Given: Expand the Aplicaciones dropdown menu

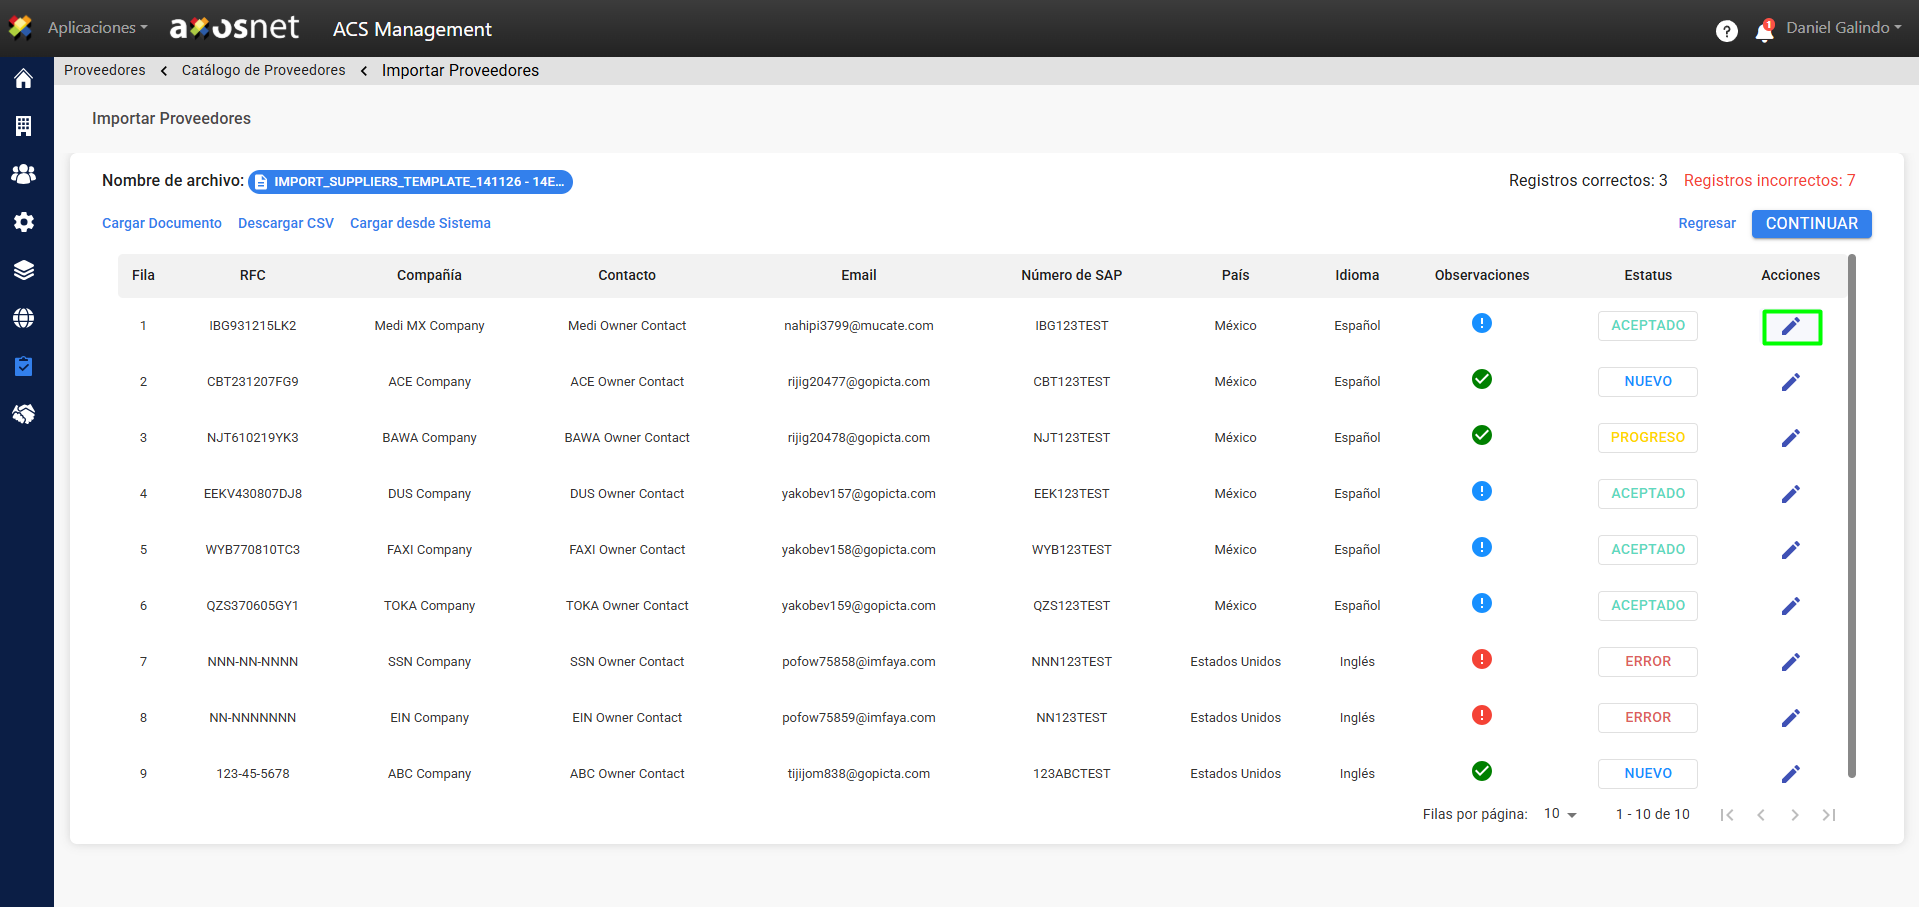Looking at the screenshot, I should point(97,28).
